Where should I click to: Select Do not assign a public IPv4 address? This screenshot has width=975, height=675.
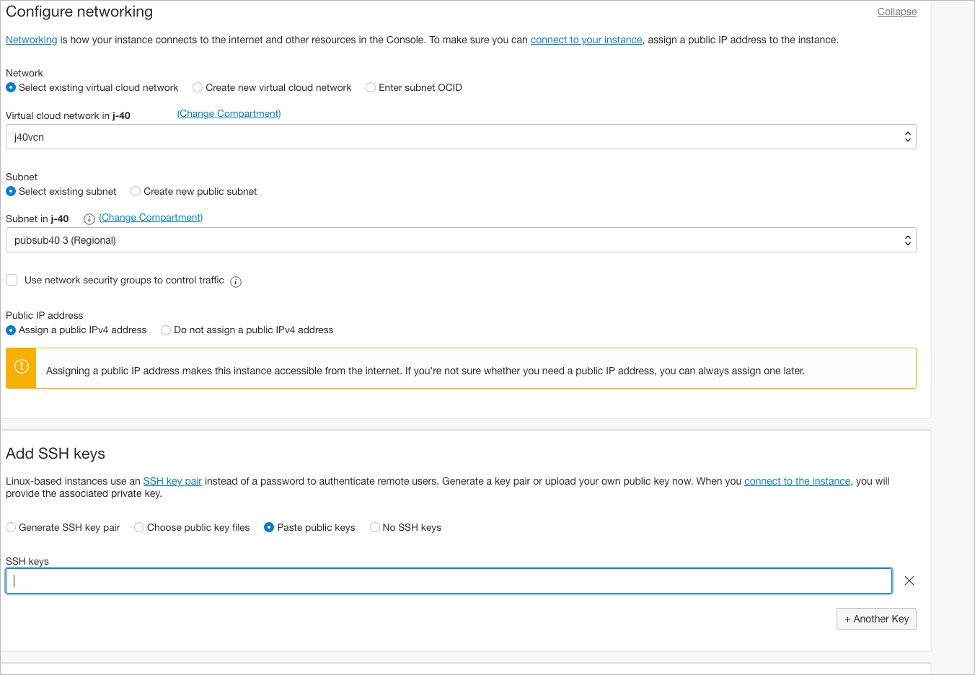[x=166, y=330]
